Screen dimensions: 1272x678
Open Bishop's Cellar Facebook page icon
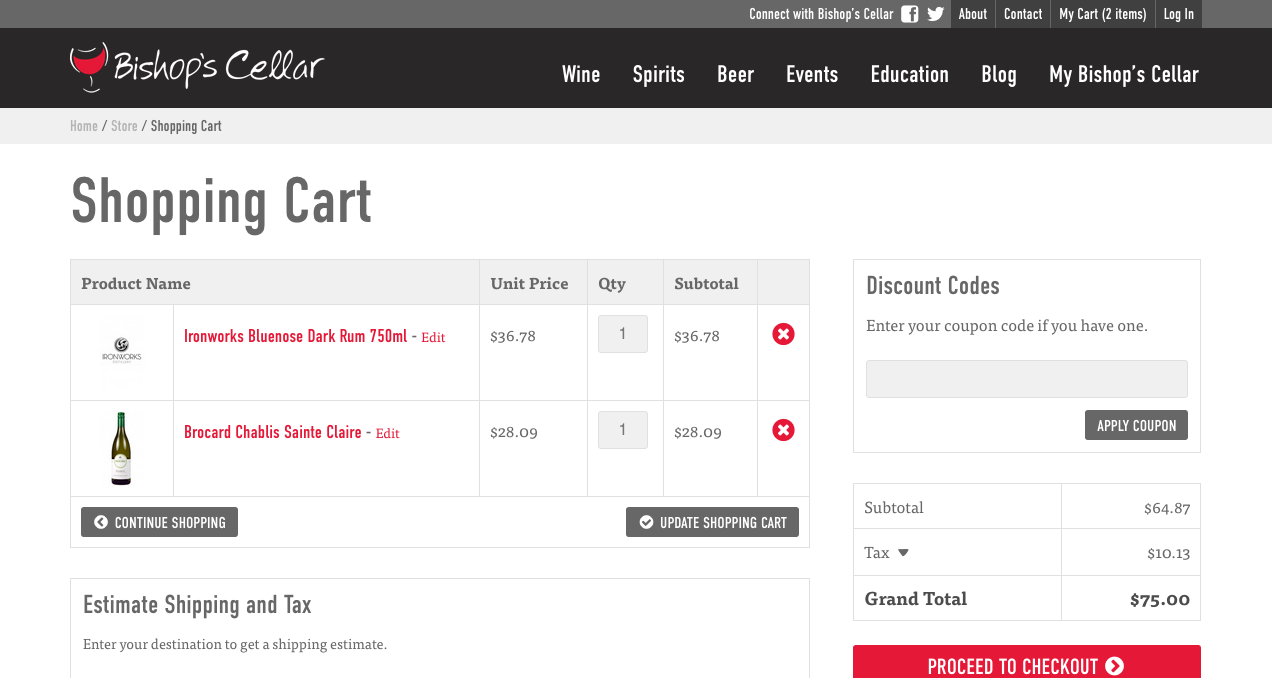[x=910, y=14]
